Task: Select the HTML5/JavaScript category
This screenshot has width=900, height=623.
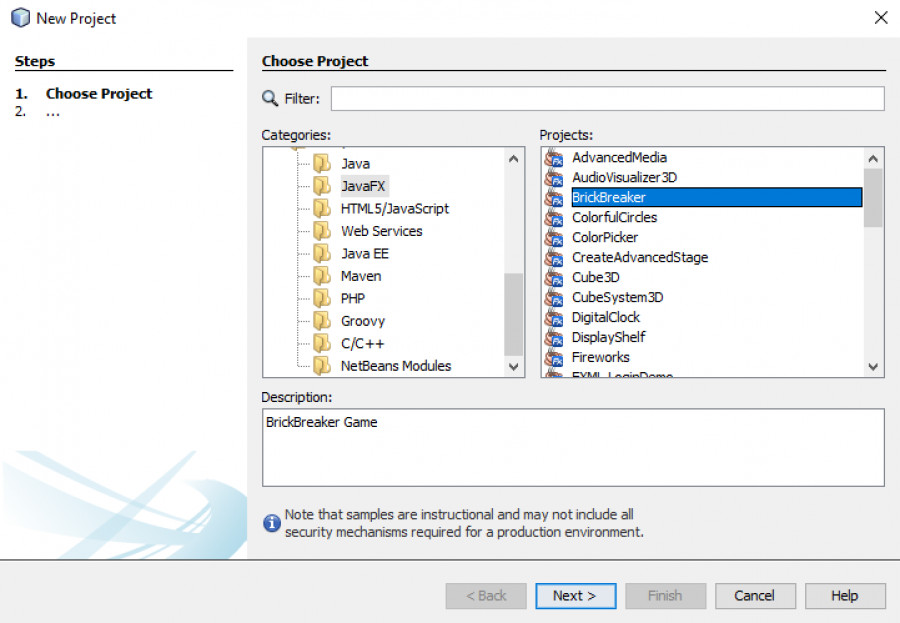Action: [x=395, y=208]
